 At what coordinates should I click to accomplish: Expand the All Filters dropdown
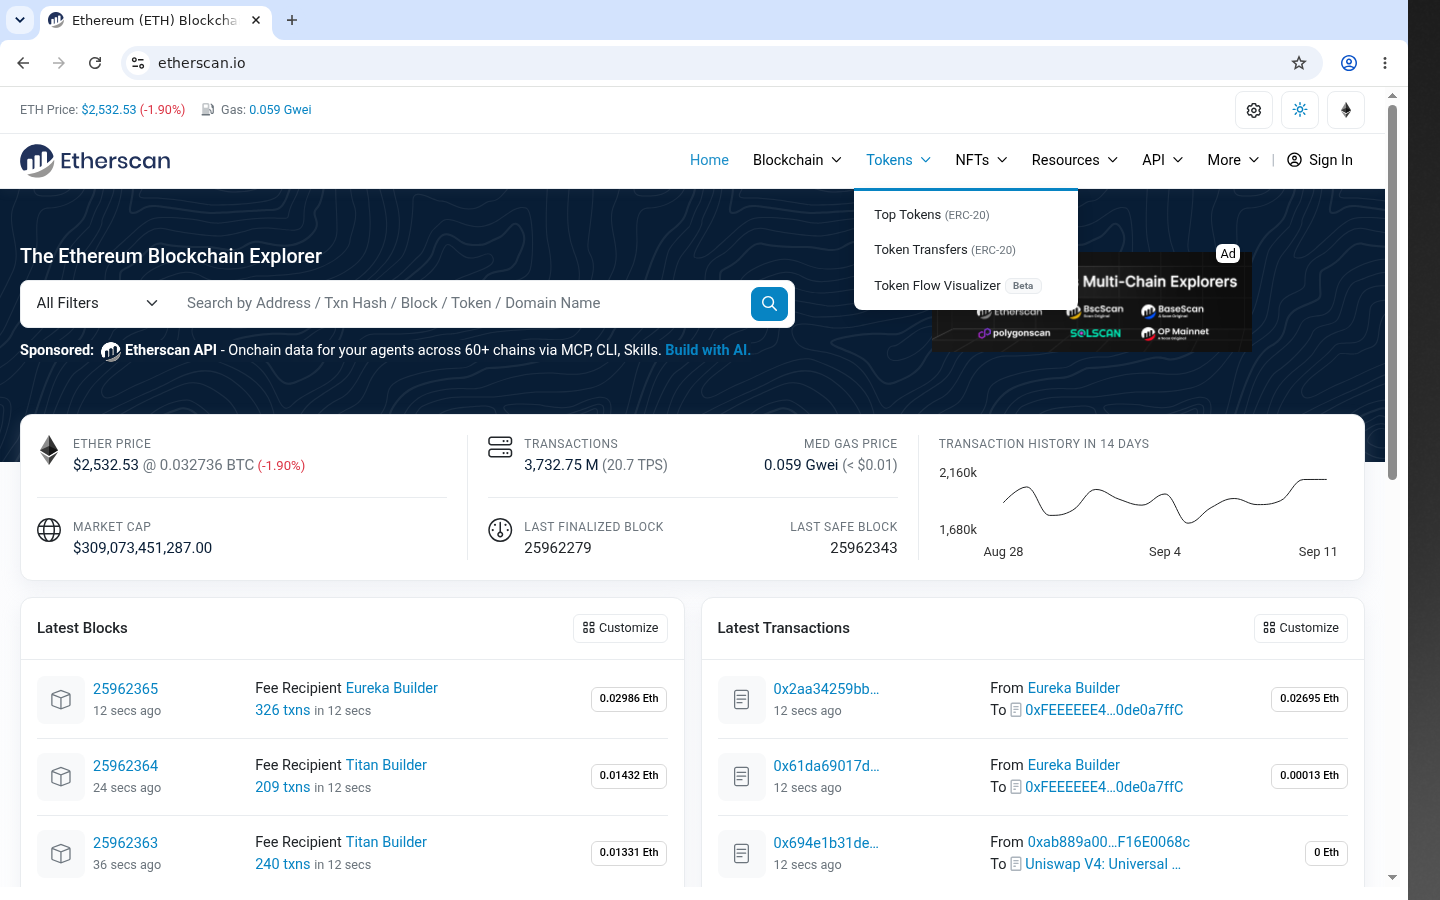coord(97,303)
